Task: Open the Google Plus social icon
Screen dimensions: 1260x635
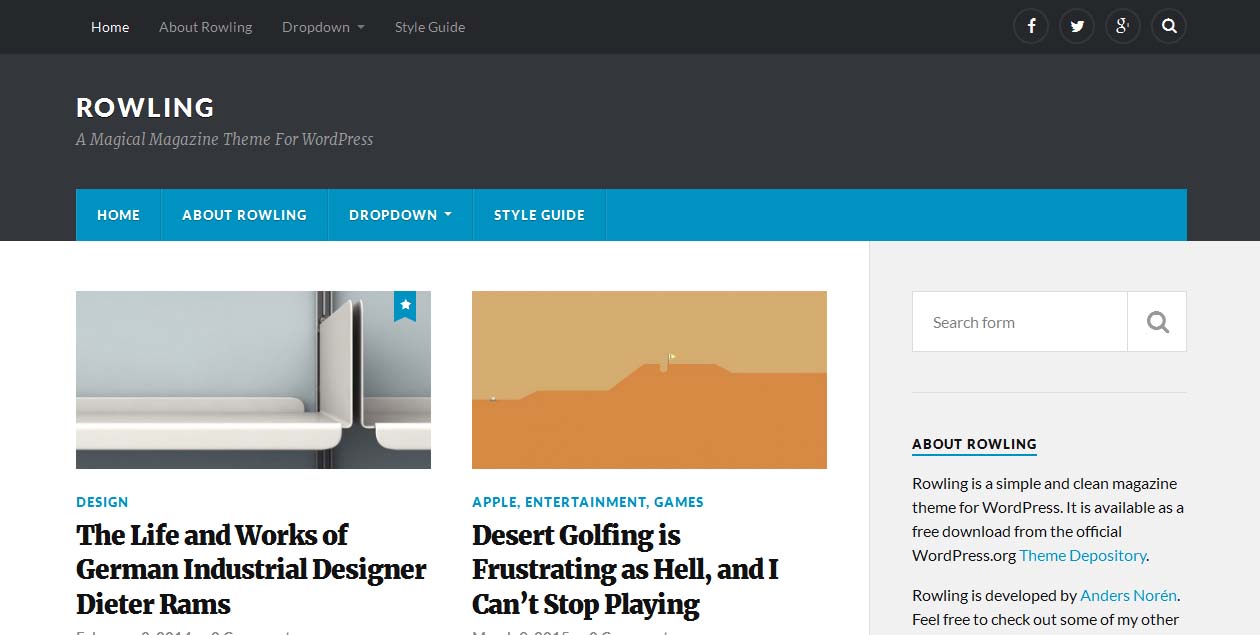Action: point(1123,27)
